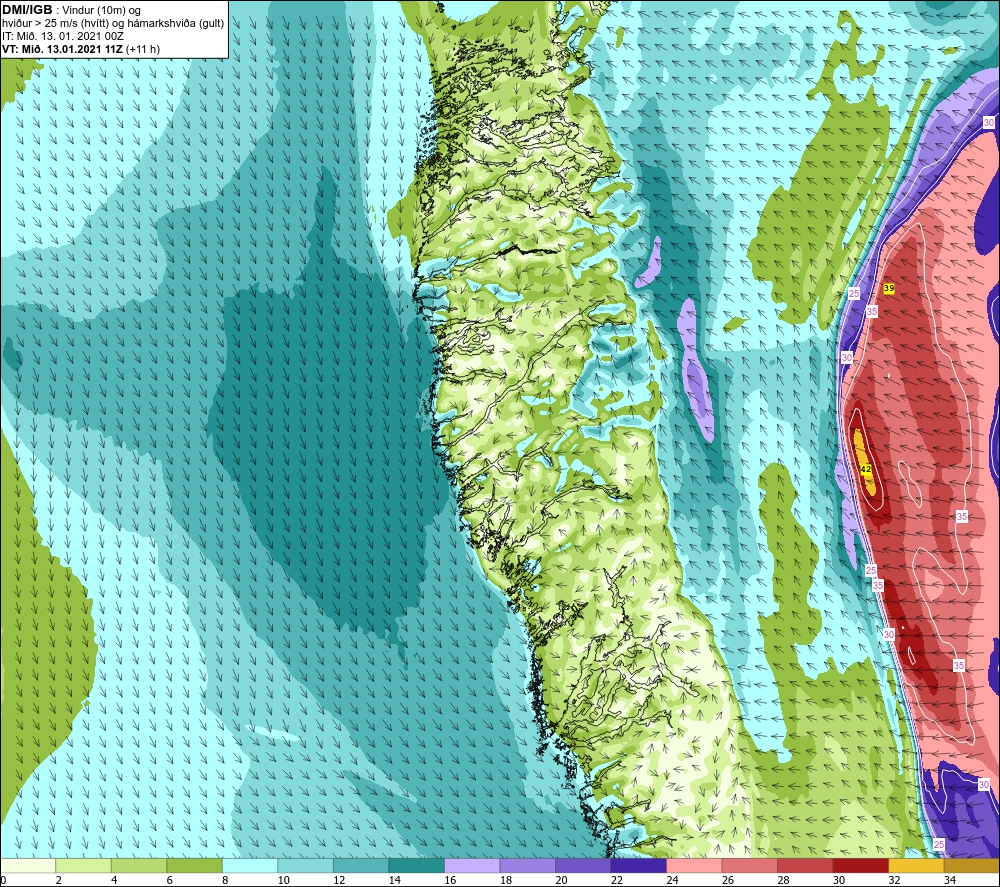Click the legend scale number 6
This screenshot has width=1000, height=887.
(169, 880)
